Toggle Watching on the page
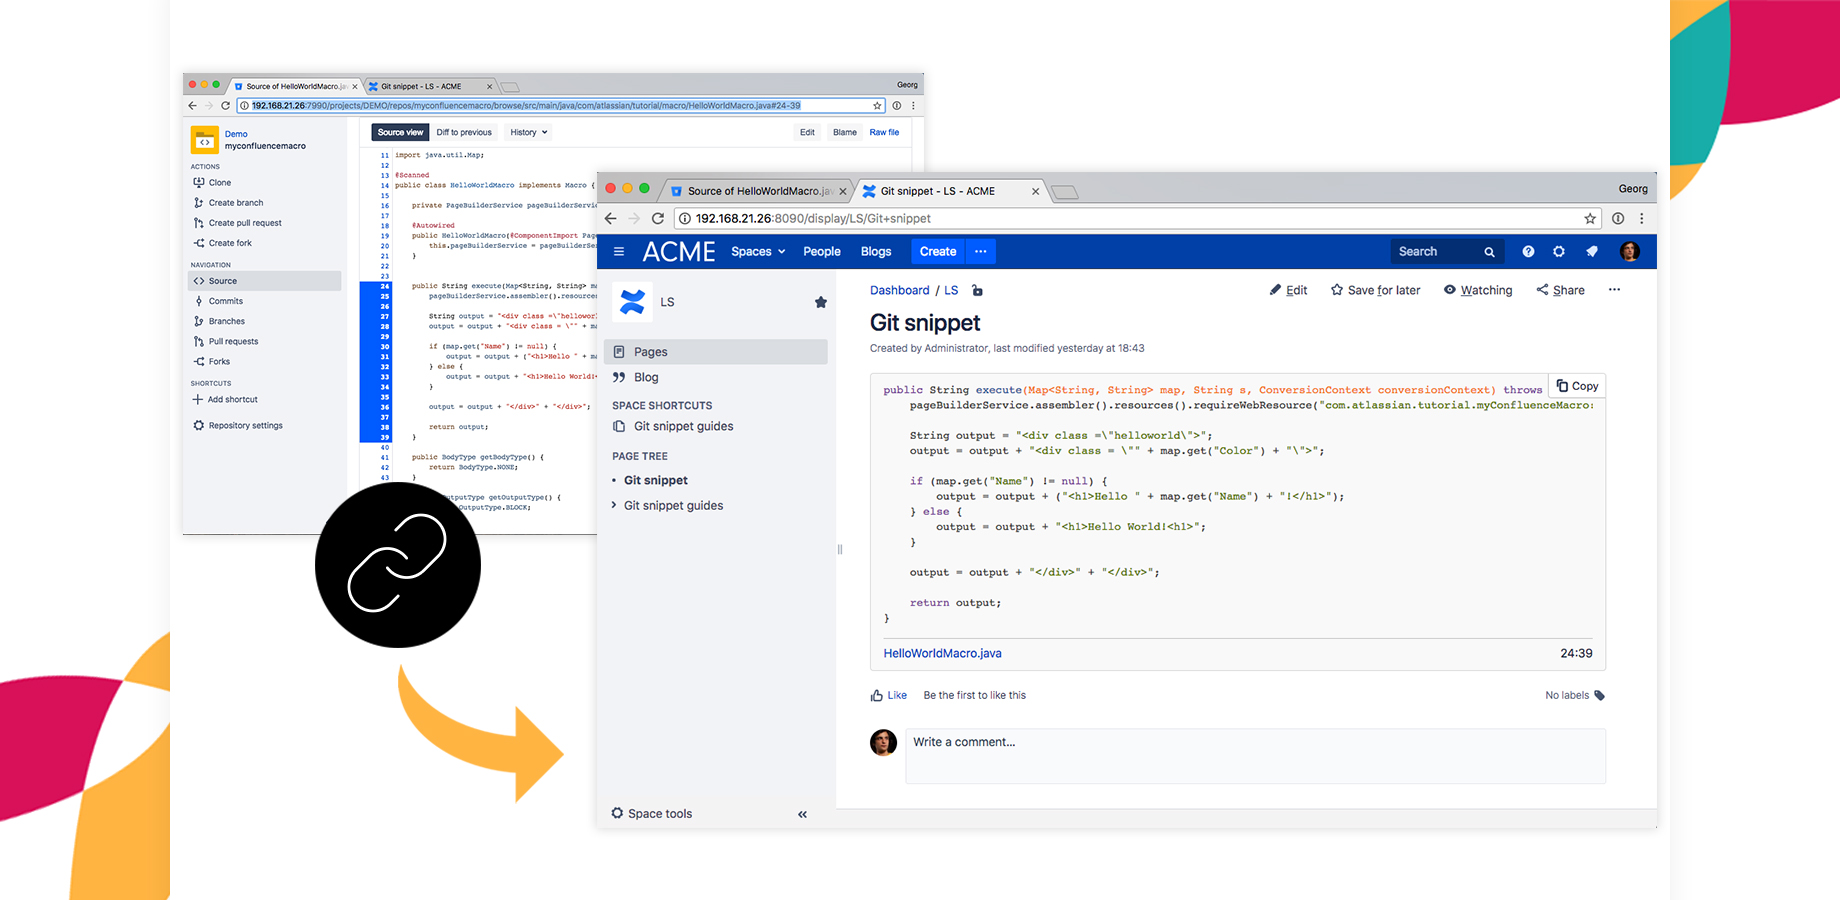 (x=1478, y=290)
